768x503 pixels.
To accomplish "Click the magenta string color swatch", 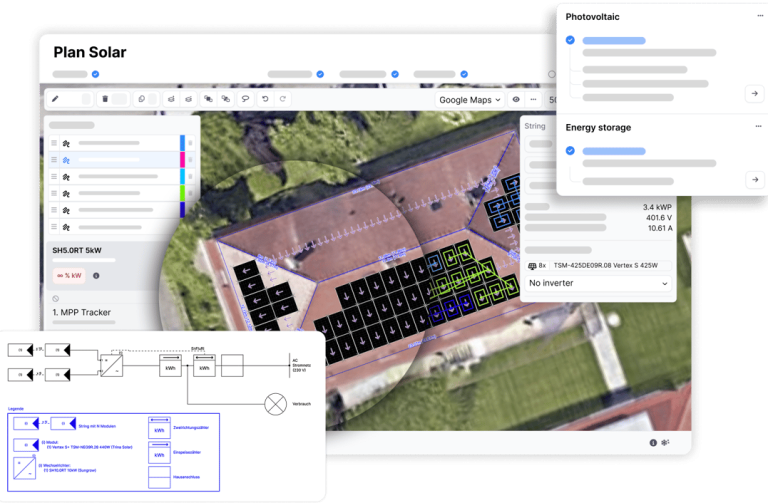I will tap(182, 160).
